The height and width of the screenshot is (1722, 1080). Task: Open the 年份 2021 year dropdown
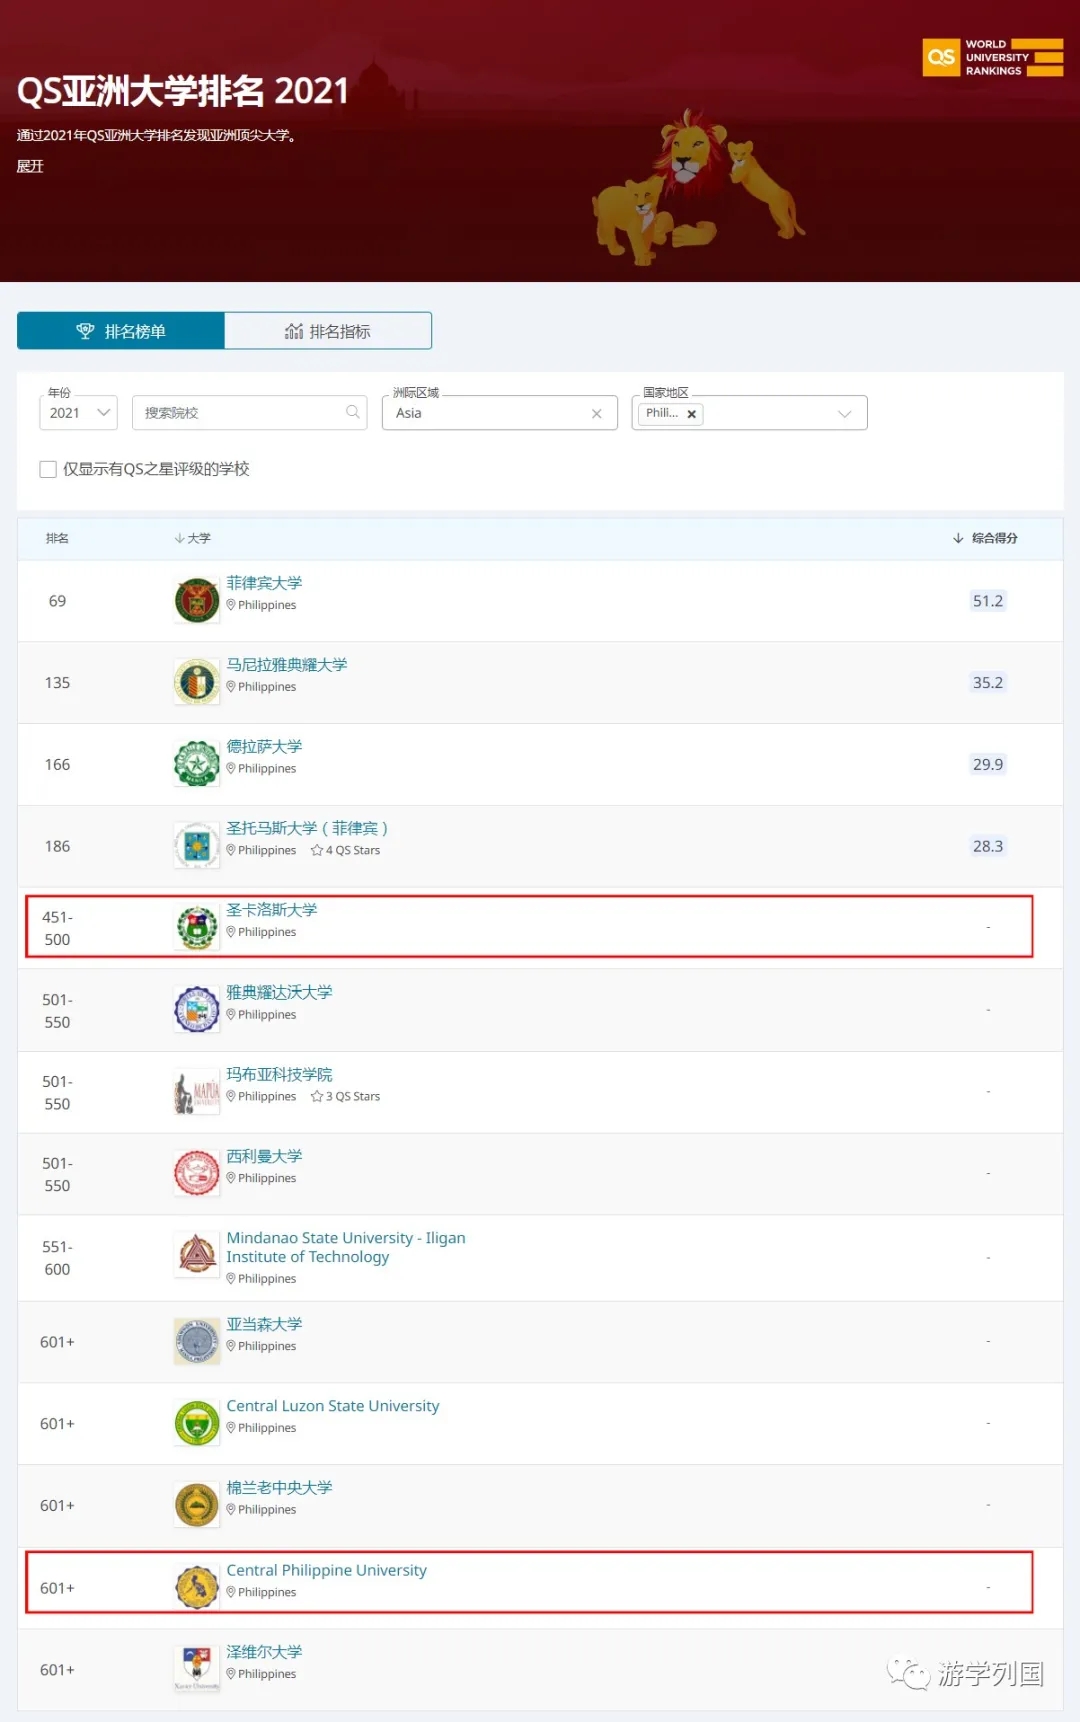79,413
